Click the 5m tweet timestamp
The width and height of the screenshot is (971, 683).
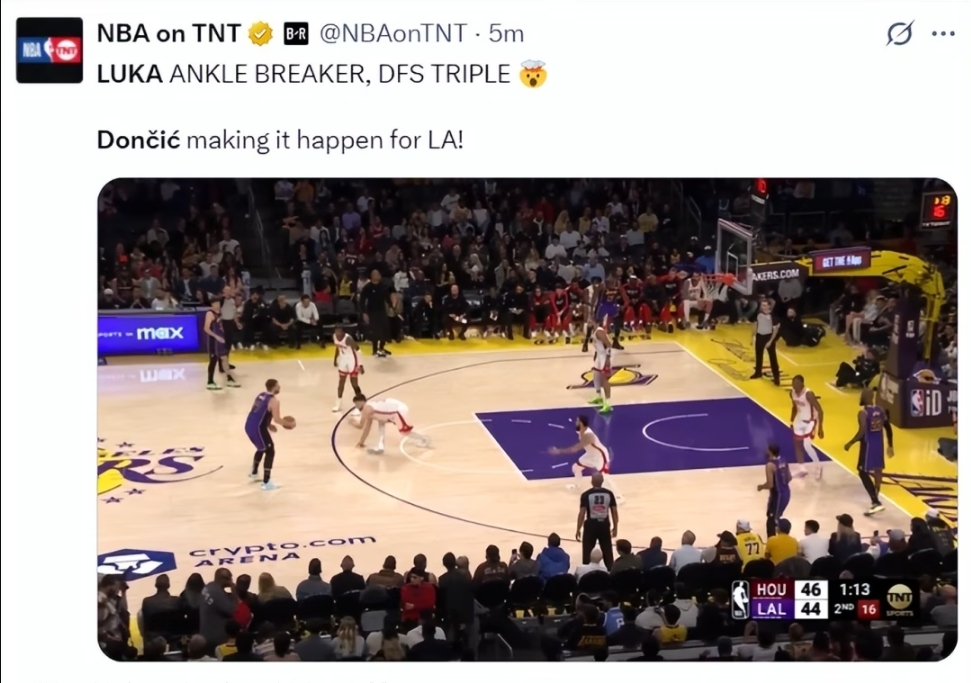point(506,33)
